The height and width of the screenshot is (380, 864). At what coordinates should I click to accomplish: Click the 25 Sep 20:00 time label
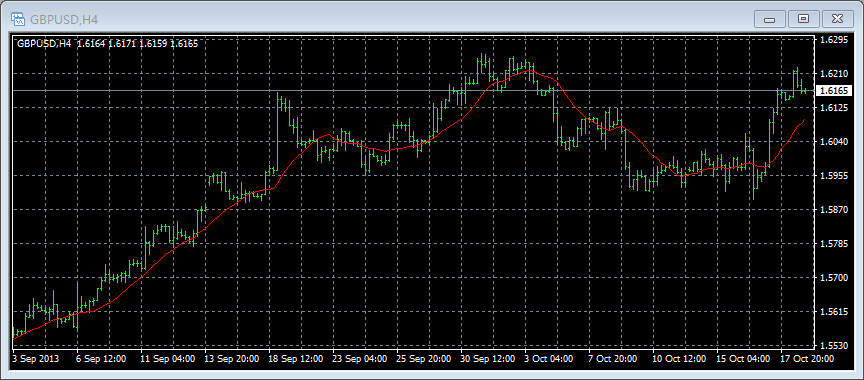423,359
